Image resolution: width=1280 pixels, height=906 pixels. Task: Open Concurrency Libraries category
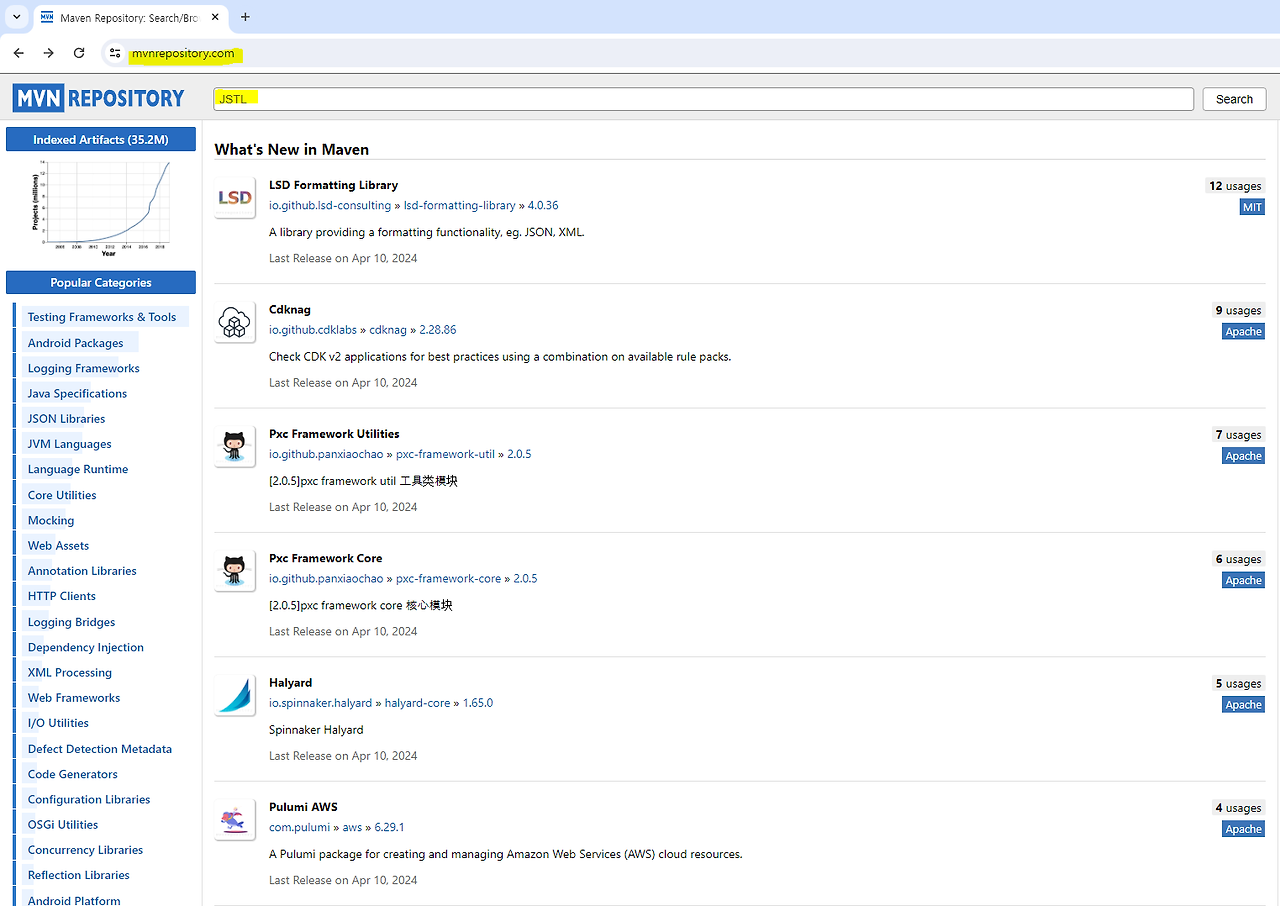86,850
